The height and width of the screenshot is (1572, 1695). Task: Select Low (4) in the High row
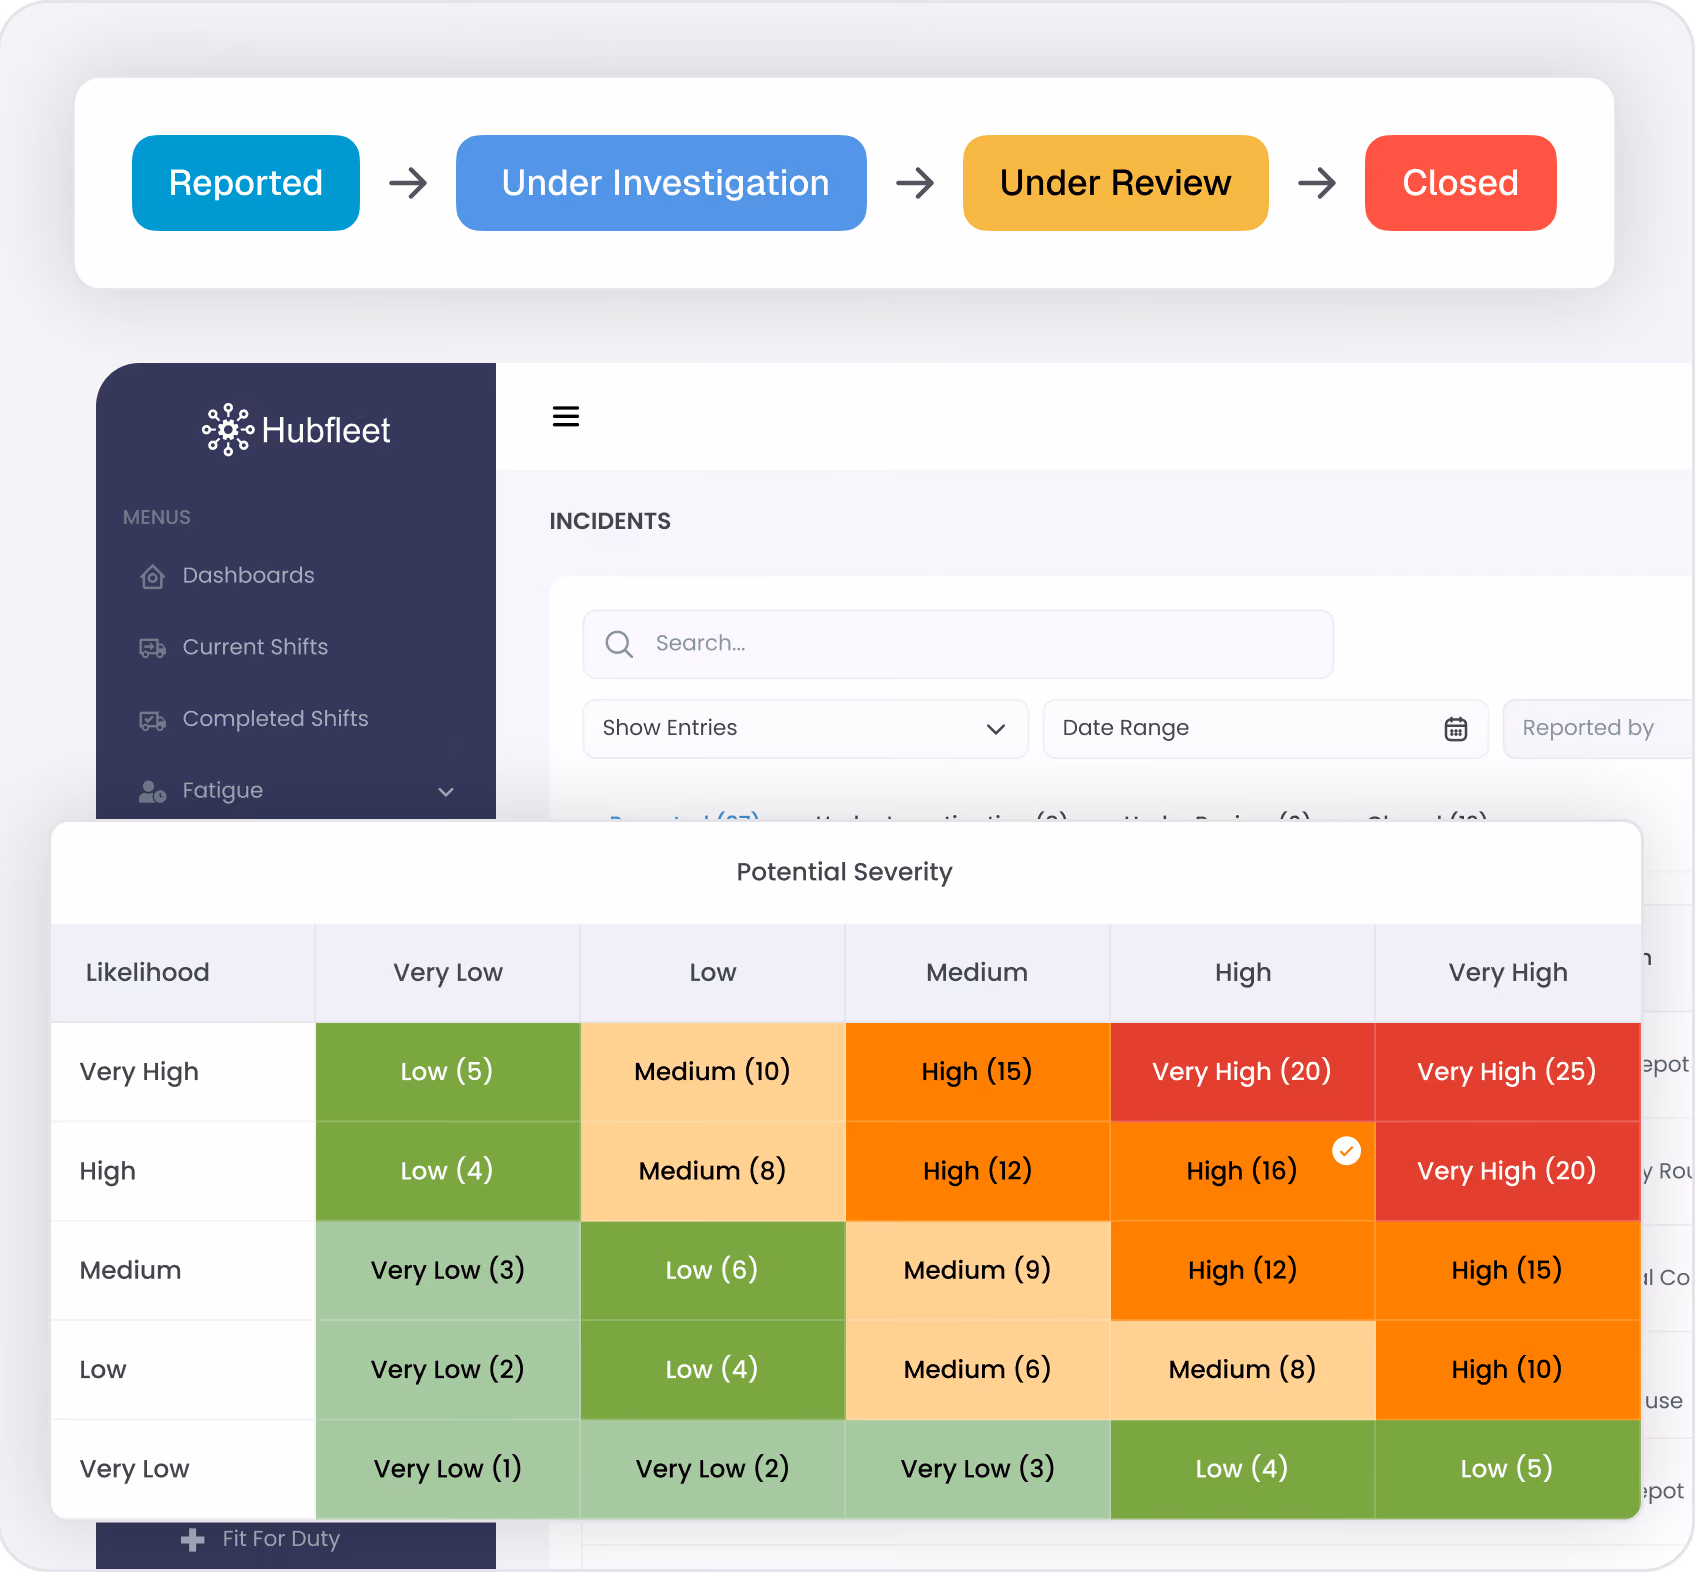coord(448,1171)
